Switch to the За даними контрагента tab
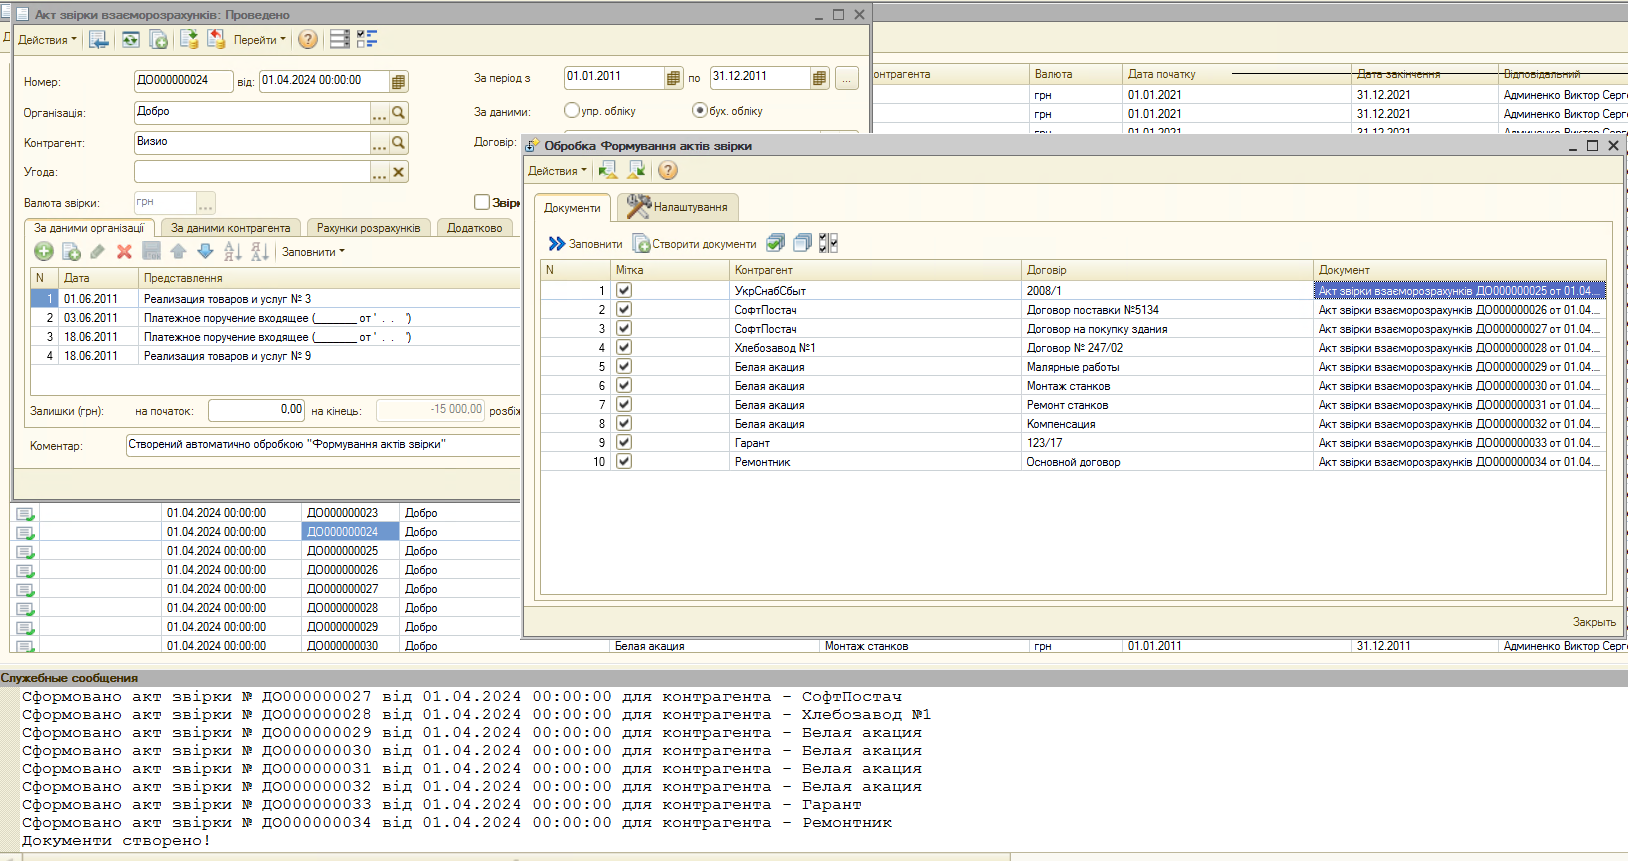Image resolution: width=1628 pixels, height=861 pixels. coord(230,228)
